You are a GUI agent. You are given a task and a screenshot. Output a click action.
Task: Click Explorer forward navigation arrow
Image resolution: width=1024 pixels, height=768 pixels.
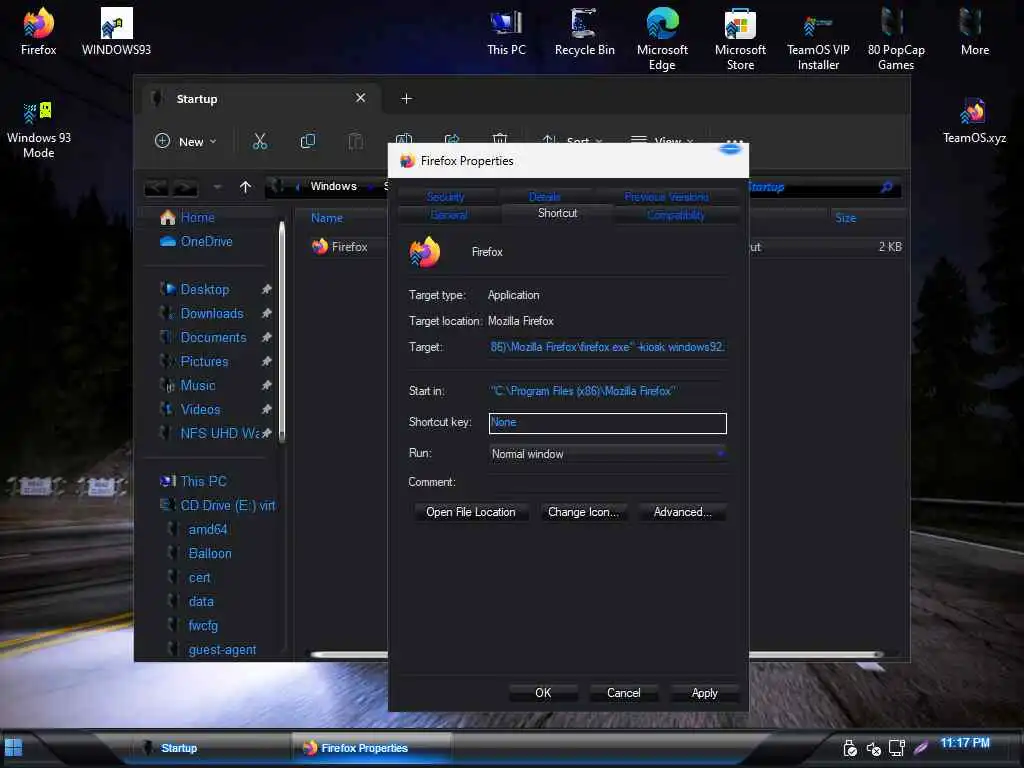(184, 188)
